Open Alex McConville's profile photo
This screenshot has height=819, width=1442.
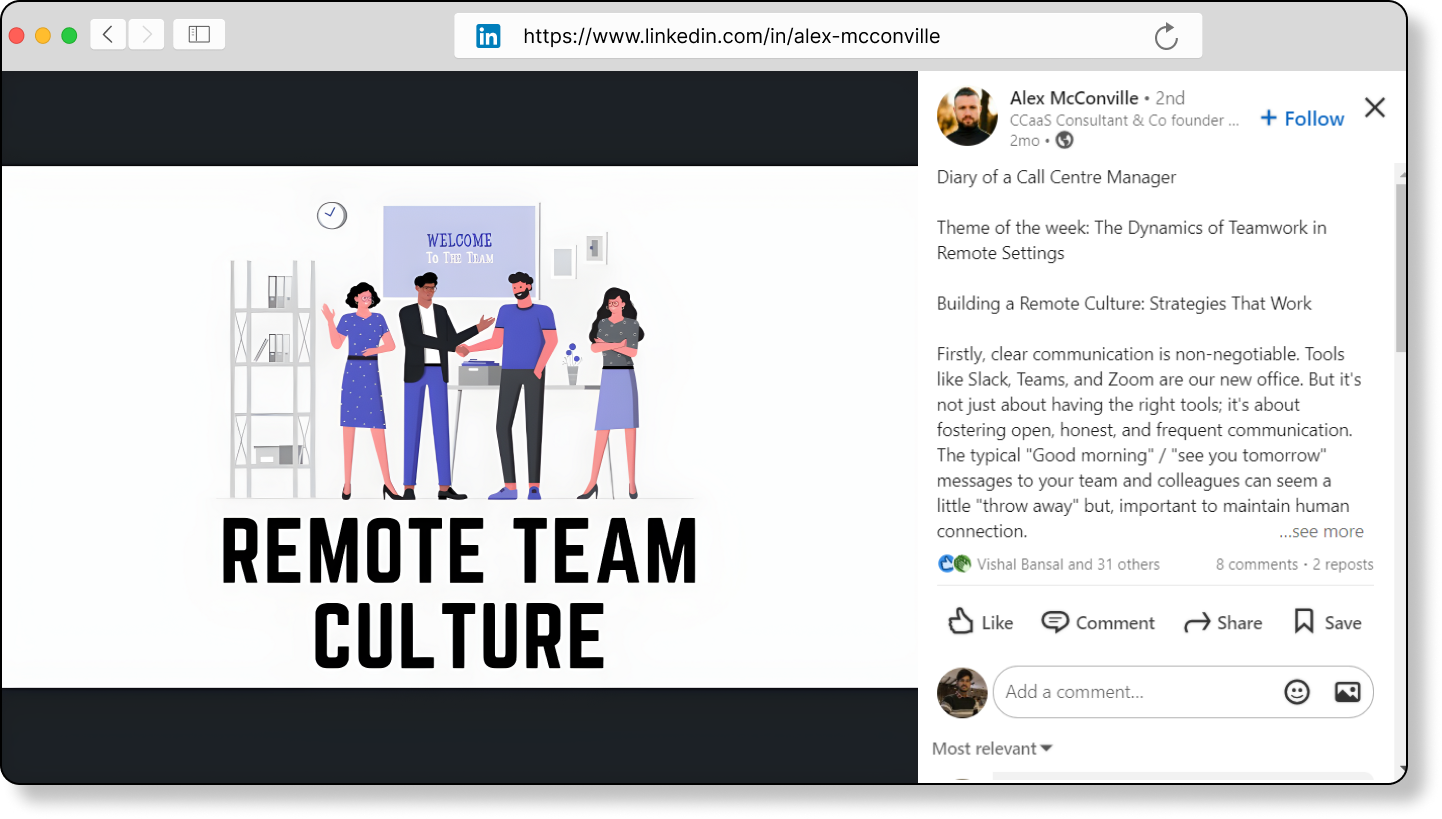click(967, 116)
